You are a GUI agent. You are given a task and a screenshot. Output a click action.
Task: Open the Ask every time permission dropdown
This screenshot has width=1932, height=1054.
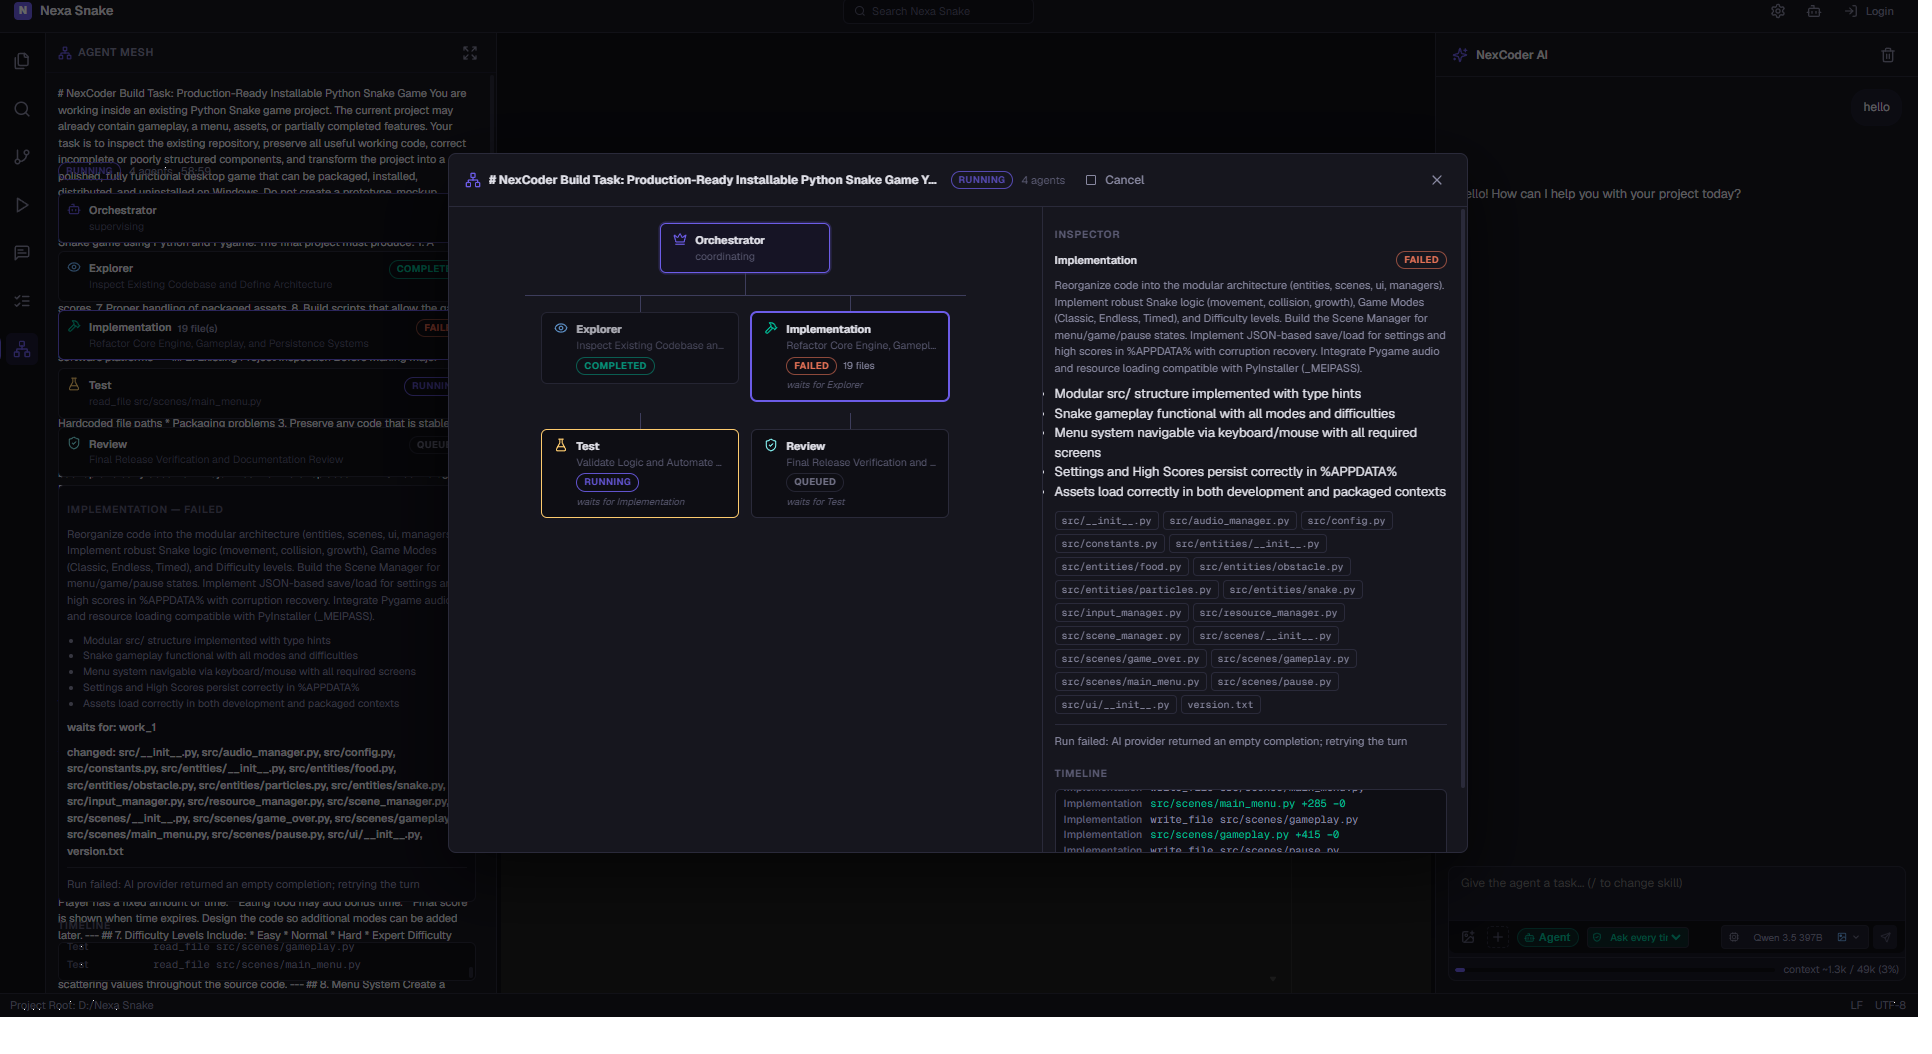click(x=1638, y=937)
